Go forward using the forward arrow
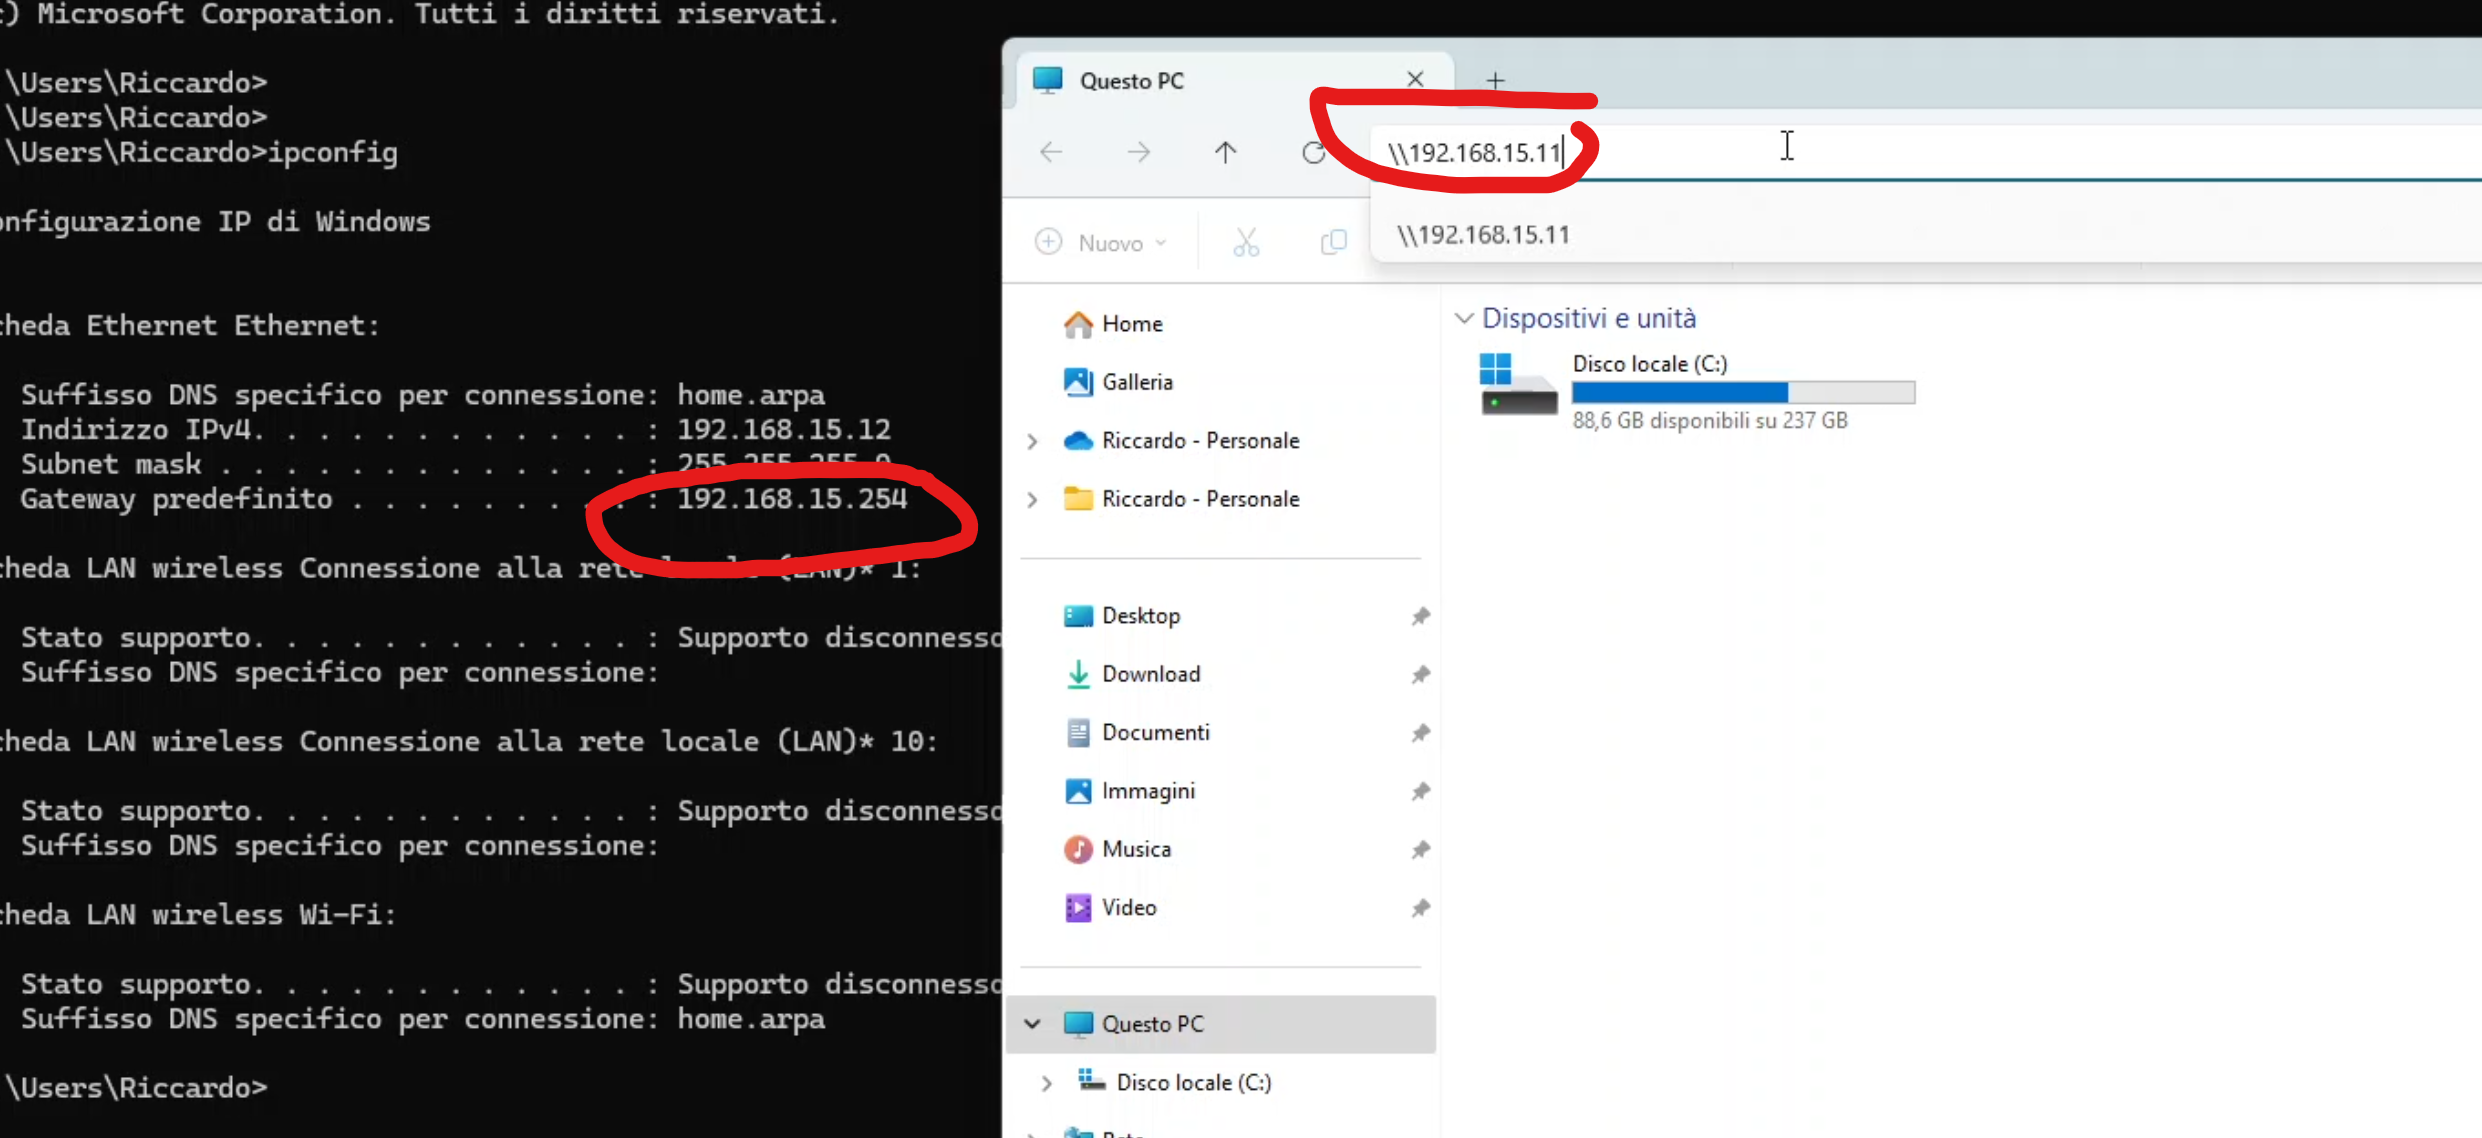The height and width of the screenshot is (1138, 2482). click(1138, 152)
